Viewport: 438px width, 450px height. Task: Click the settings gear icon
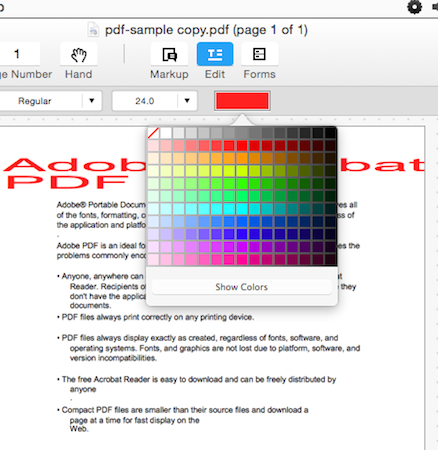point(414,7)
